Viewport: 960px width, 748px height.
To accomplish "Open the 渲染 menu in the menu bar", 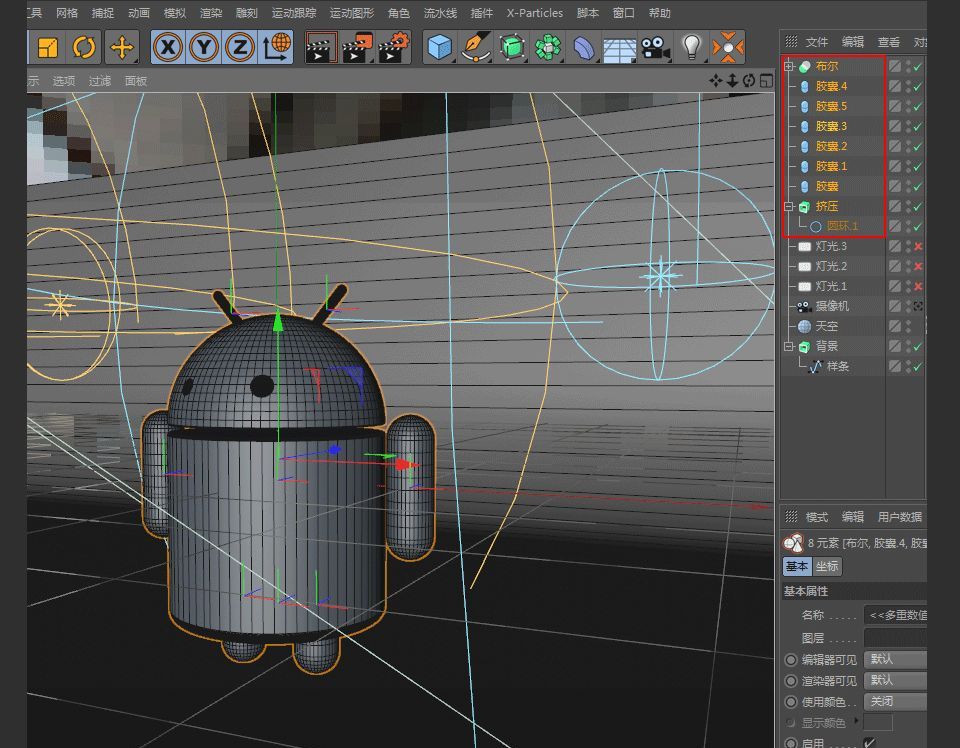I will pos(211,13).
